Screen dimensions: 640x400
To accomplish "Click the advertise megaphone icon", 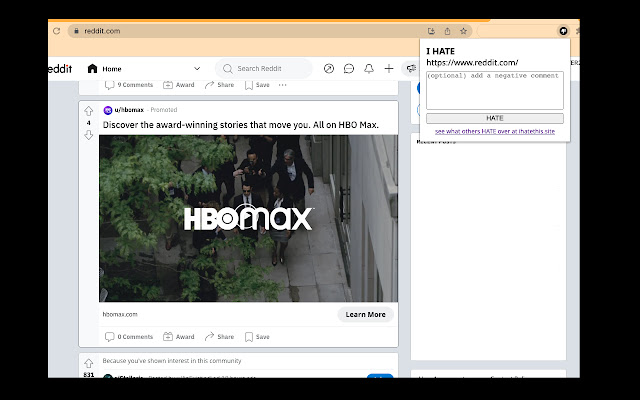I will tap(411, 69).
